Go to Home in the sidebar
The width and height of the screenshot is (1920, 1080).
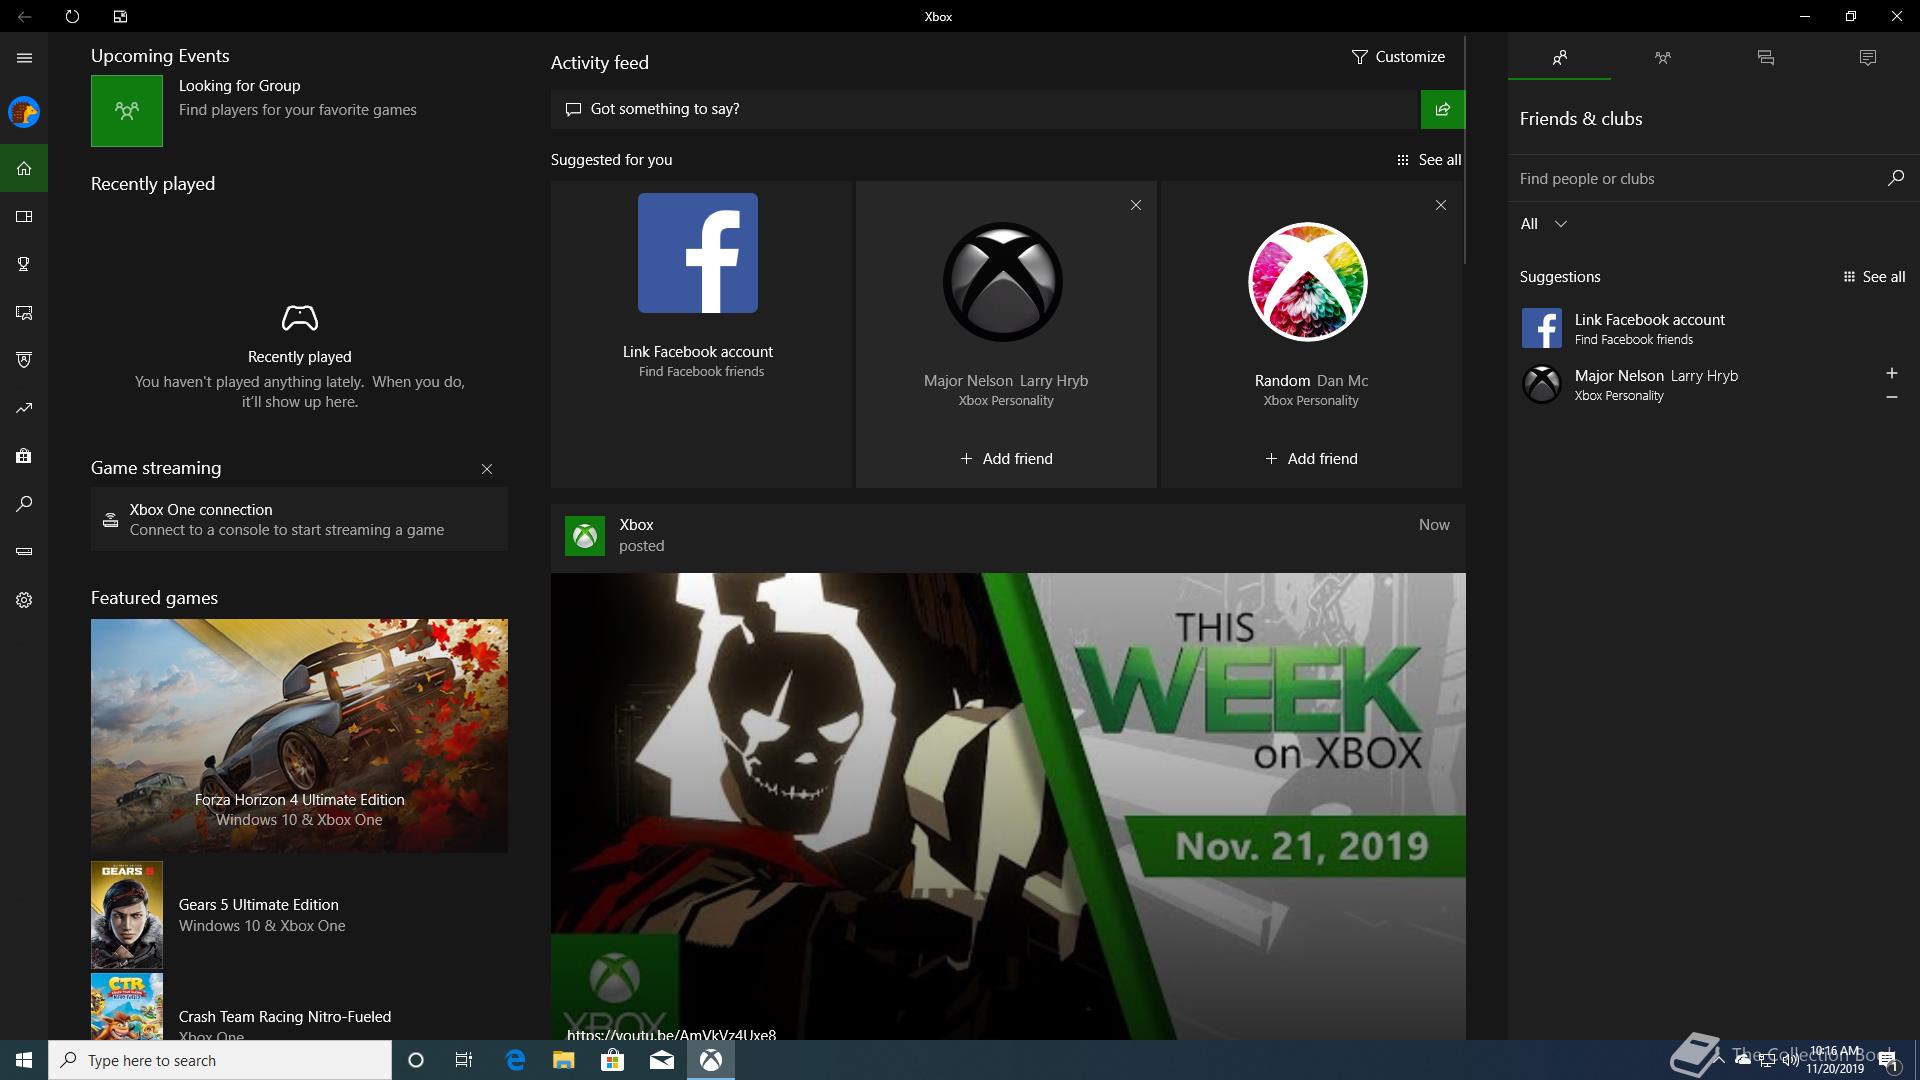[24, 168]
